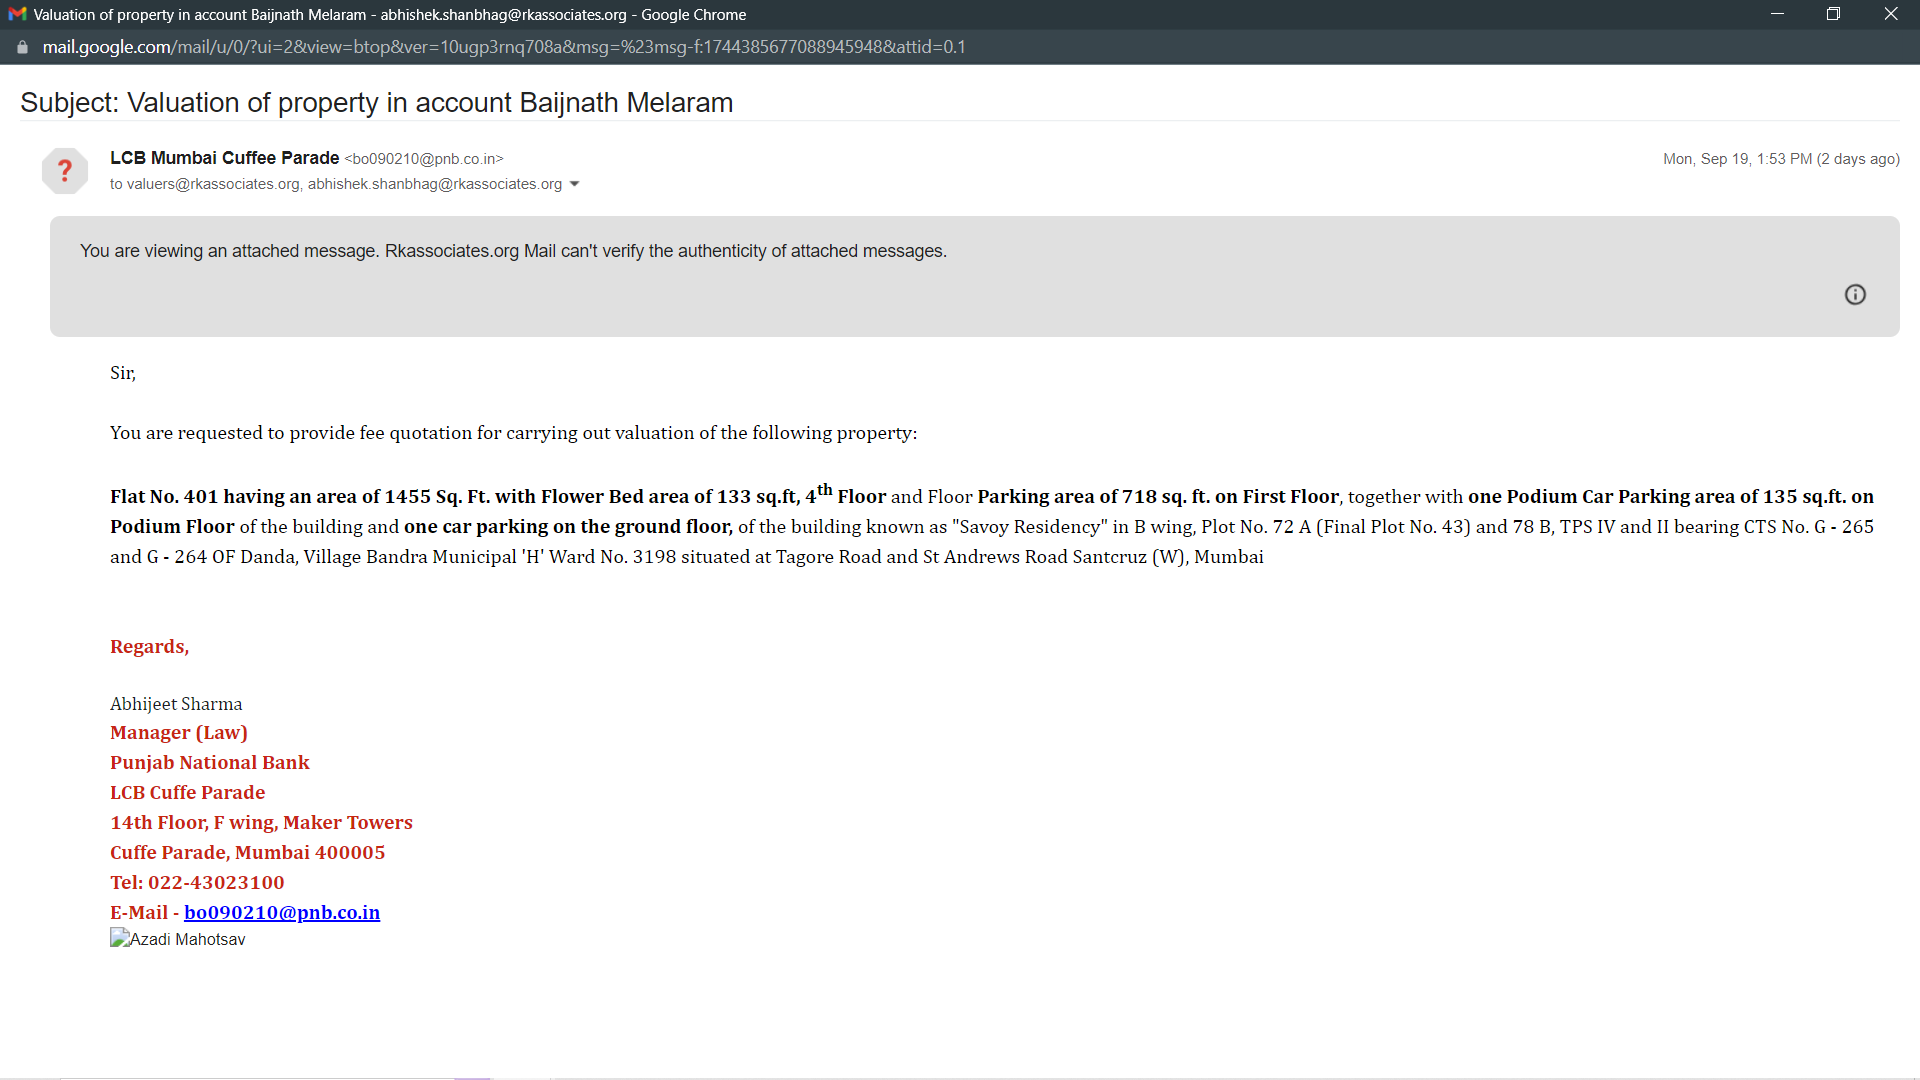The width and height of the screenshot is (1920, 1080).
Task: Click the Regards, signature text
Action: click(149, 646)
